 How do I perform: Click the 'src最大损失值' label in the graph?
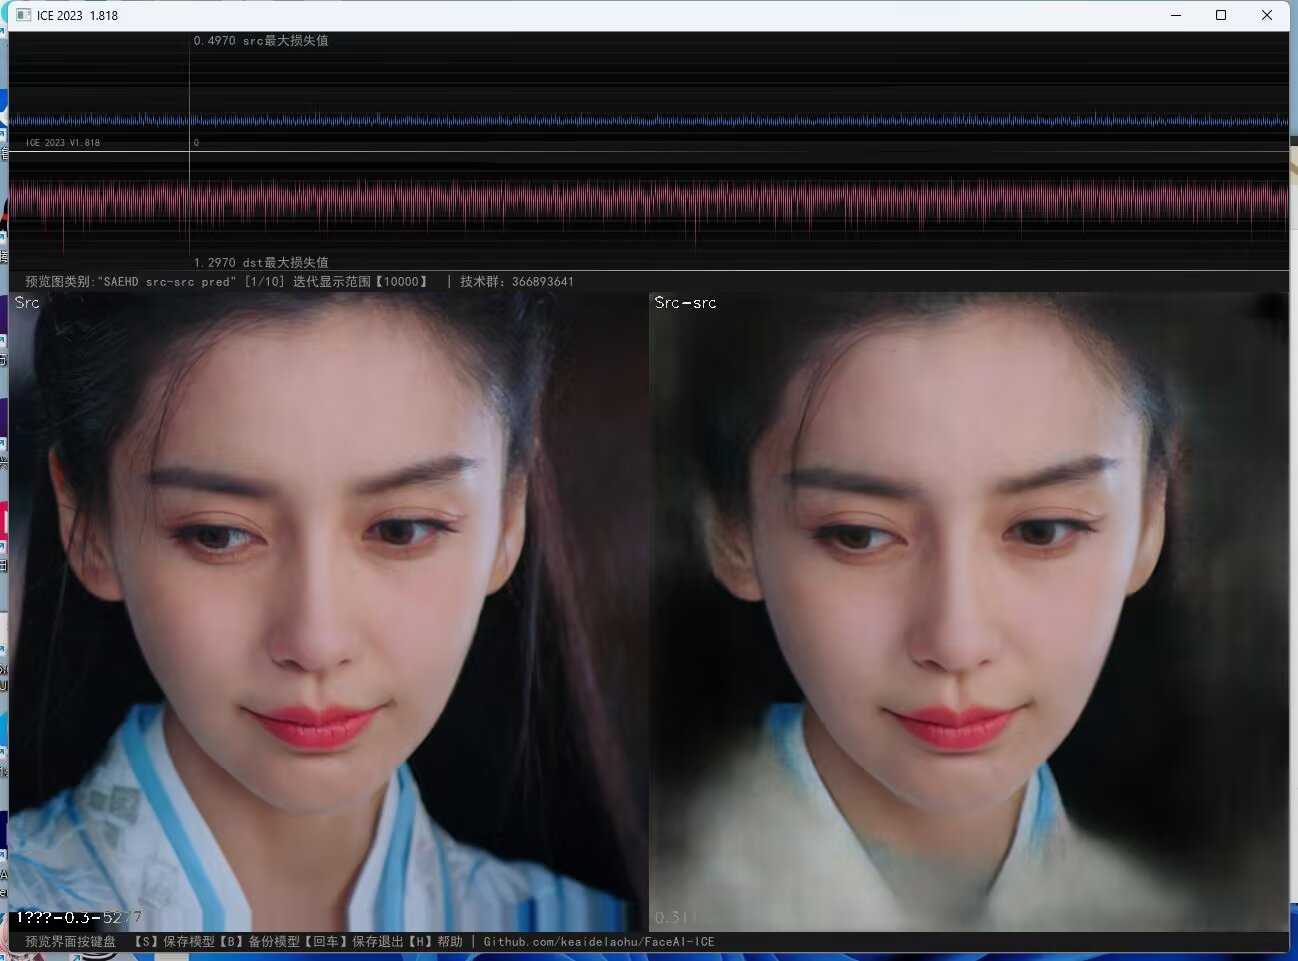(285, 41)
